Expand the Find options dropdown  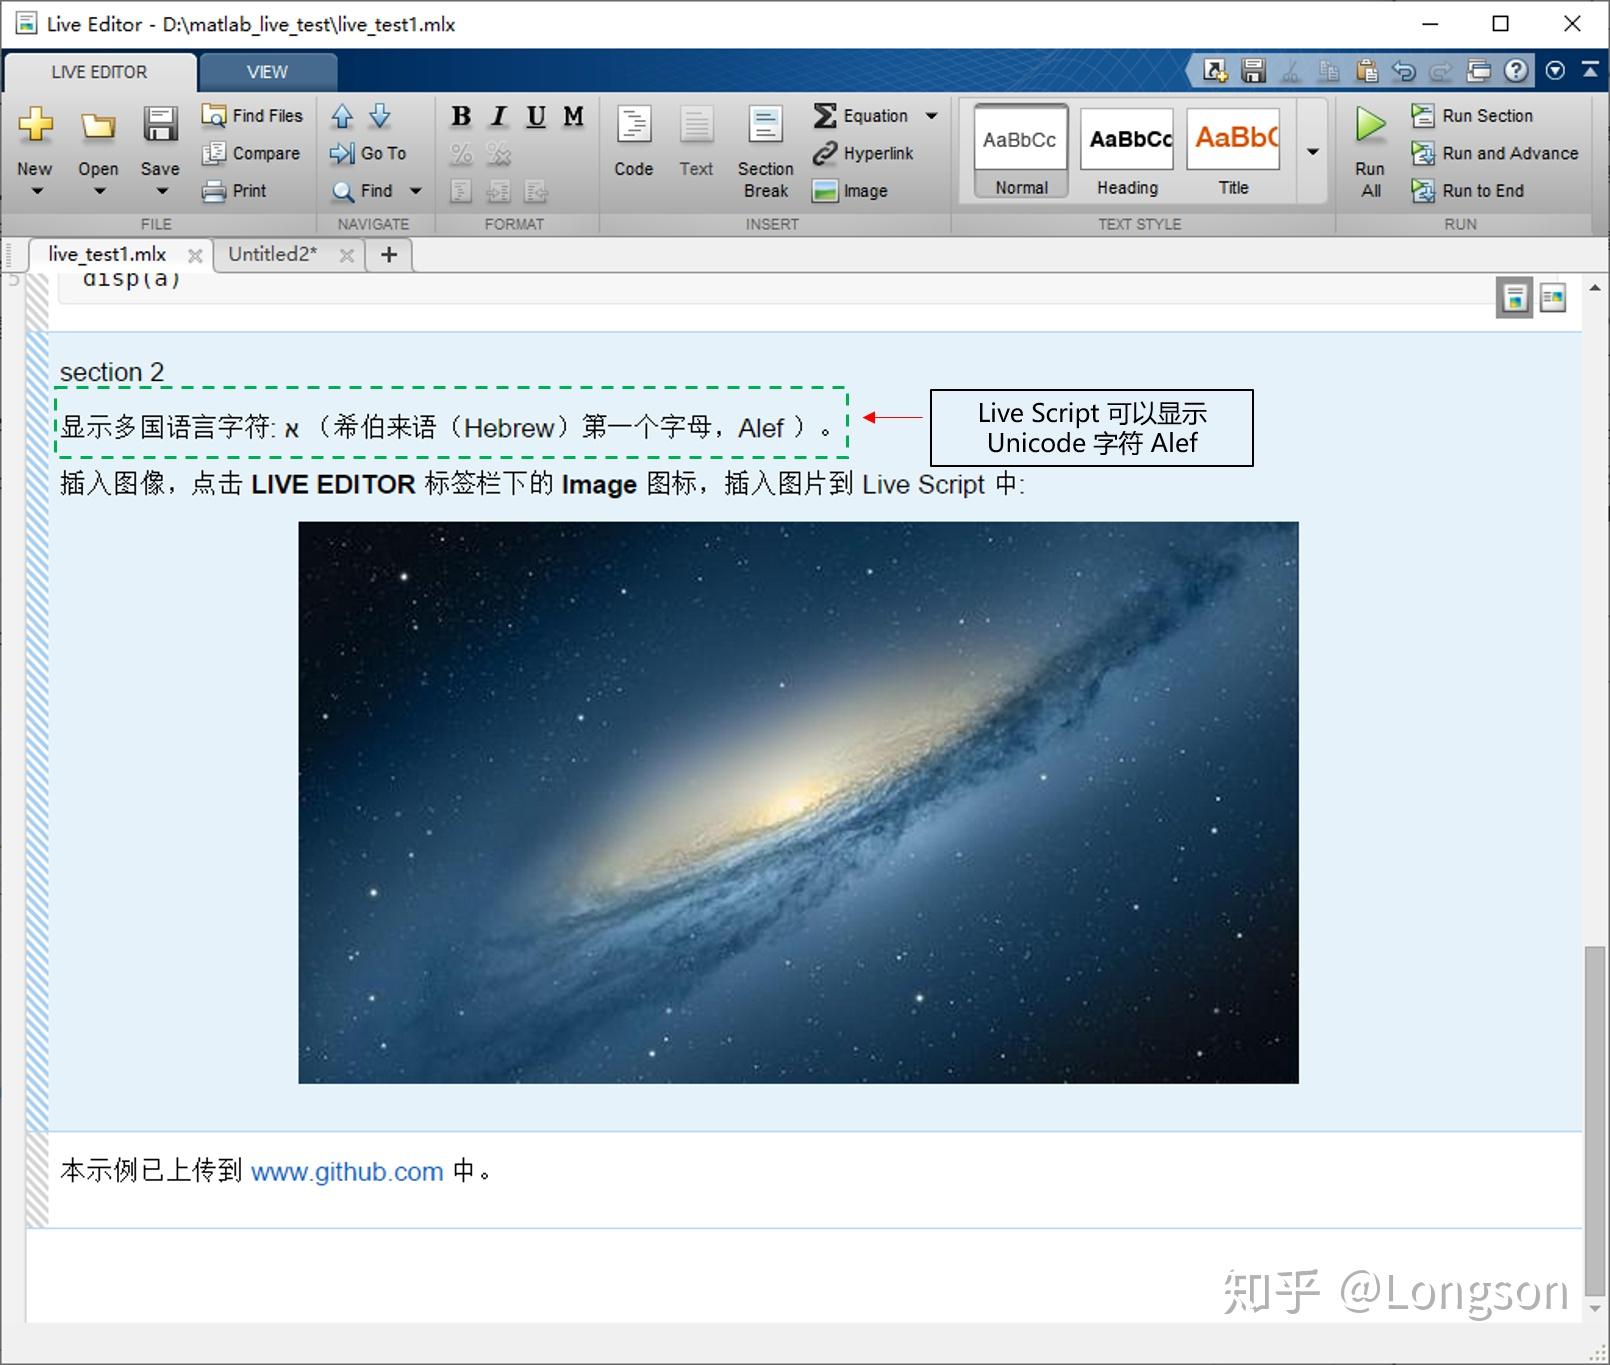(417, 190)
